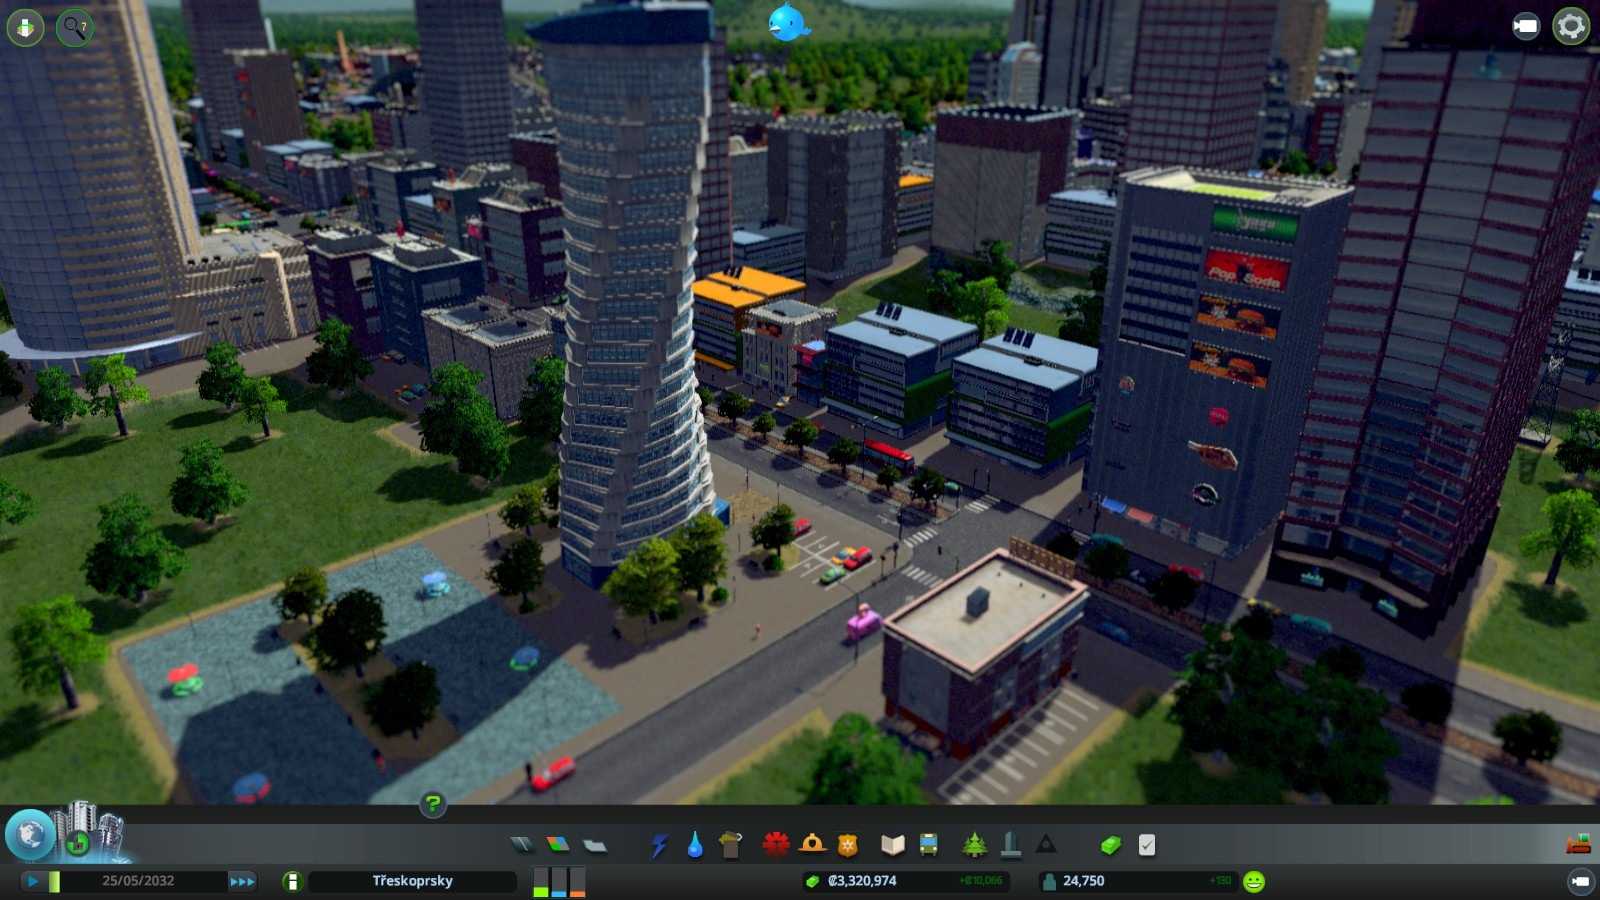Open the settings gear menu
The width and height of the screenshot is (1600, 900).
click(x=1571, y=26)
